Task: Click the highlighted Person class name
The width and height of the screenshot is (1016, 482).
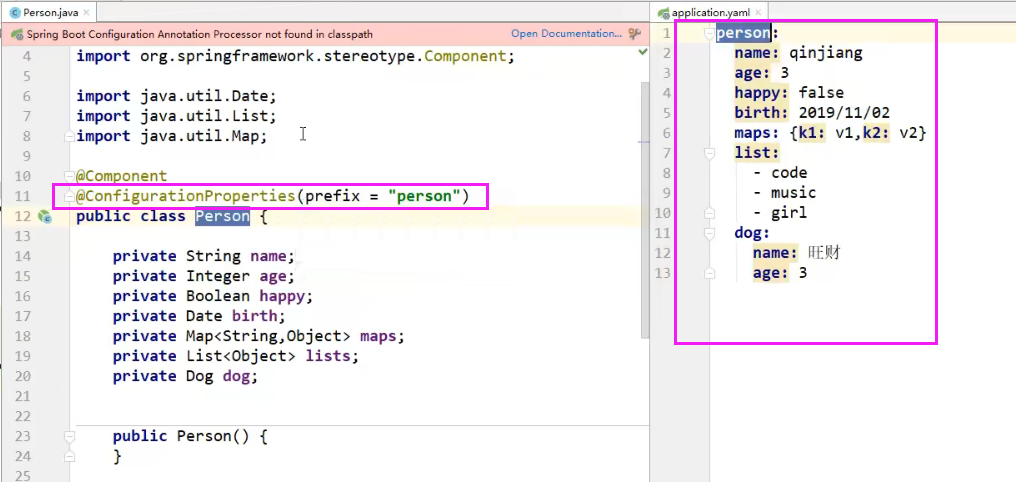Action: (222, 216)
